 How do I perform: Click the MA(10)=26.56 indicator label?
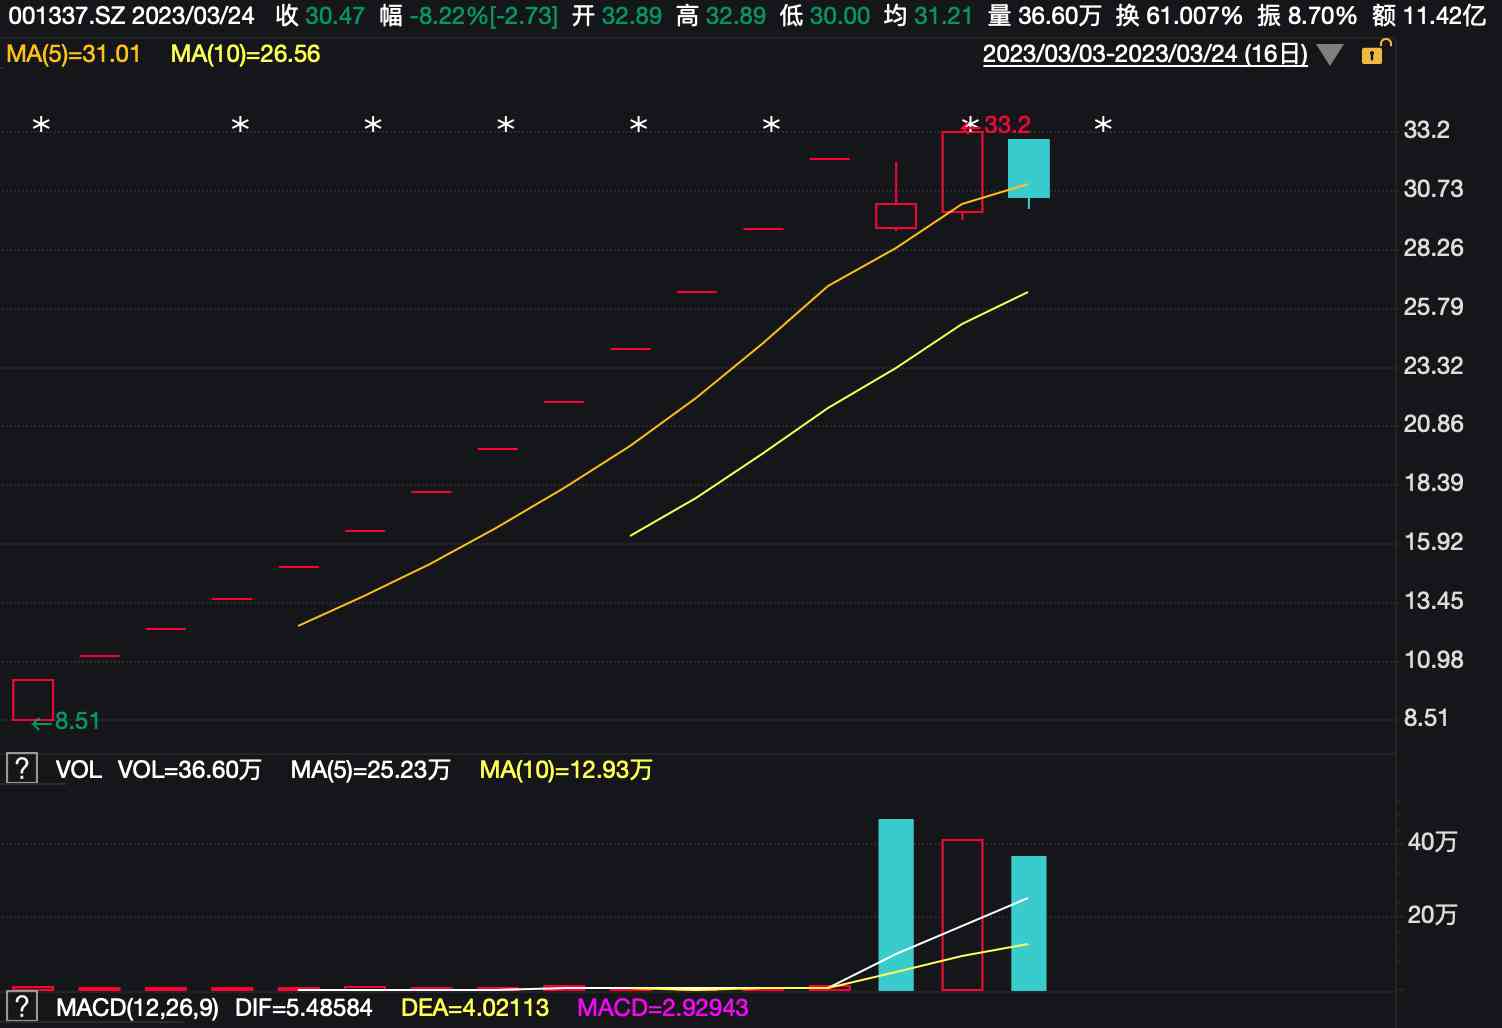pos(245,54)
